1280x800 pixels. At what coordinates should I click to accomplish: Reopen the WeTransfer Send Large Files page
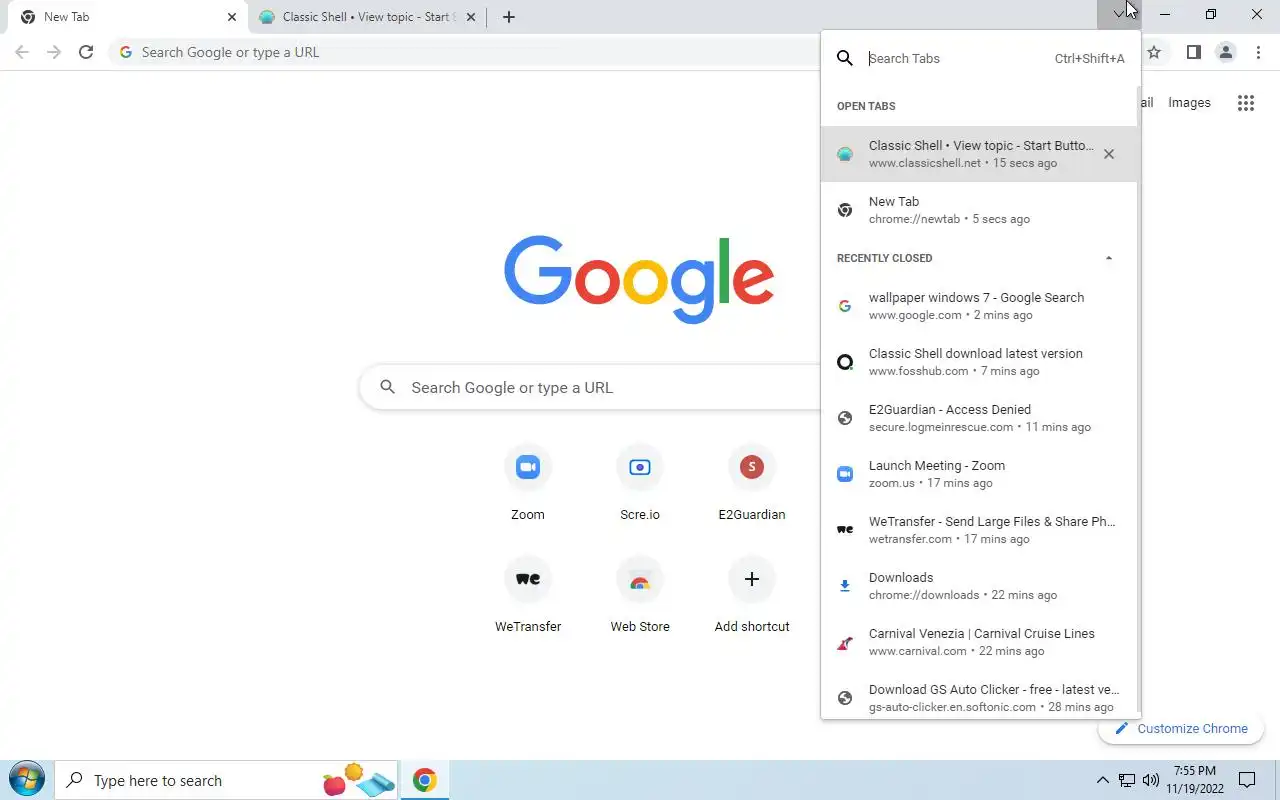click(979, 530)
